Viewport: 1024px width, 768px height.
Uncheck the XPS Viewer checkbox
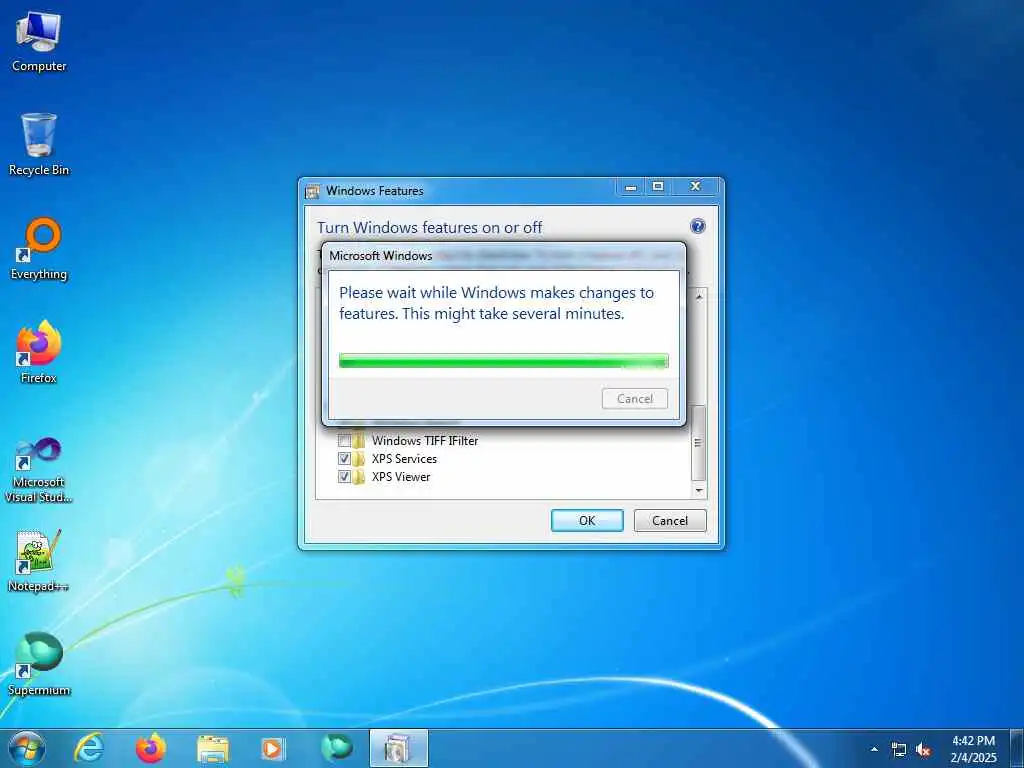344,477
